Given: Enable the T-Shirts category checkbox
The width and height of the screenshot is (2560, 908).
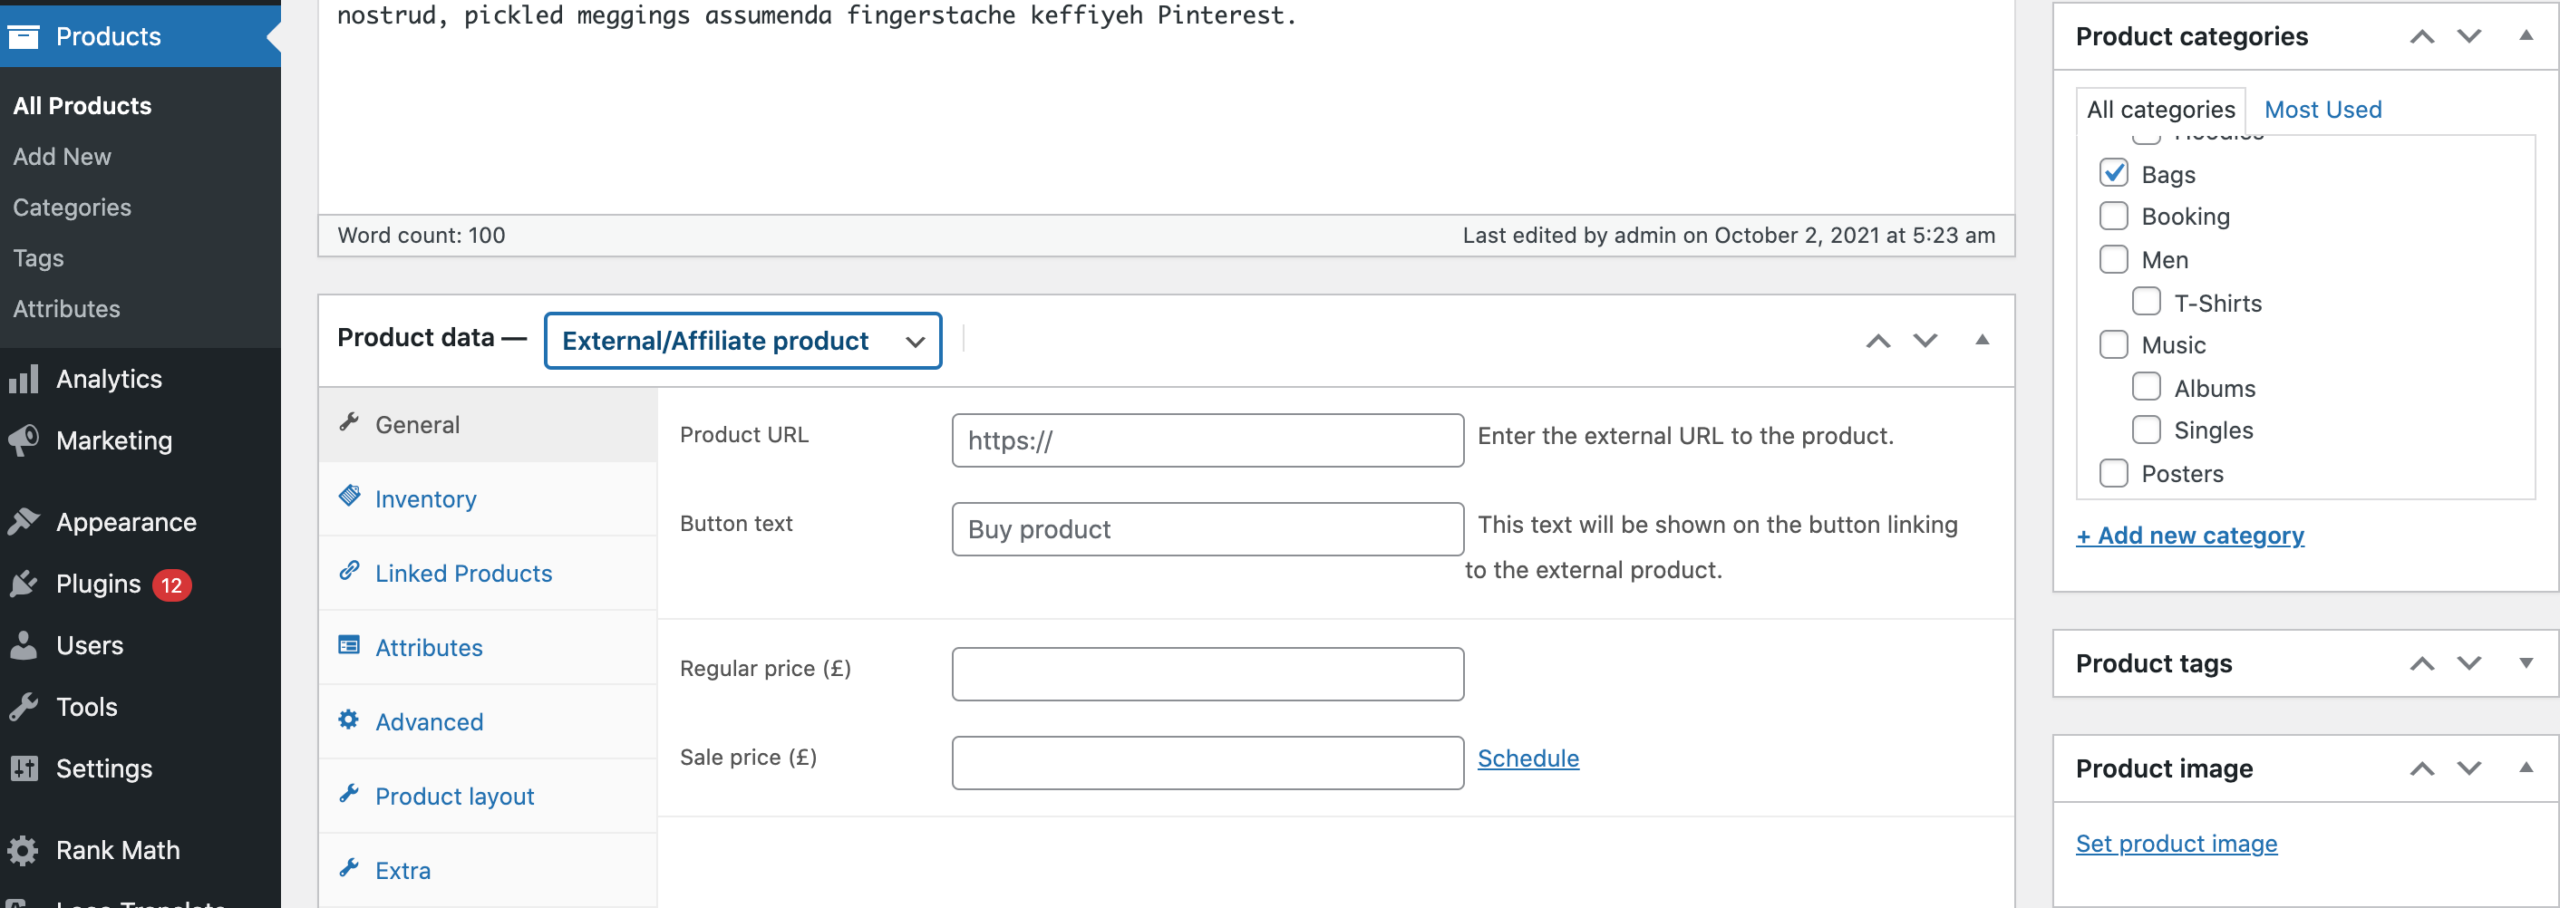Looking at the screenshot, I should click(2146, 302).
